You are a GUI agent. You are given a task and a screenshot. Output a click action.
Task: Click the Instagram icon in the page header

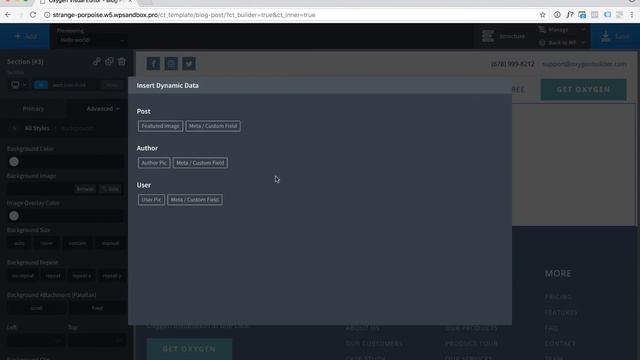click(171, 64)
